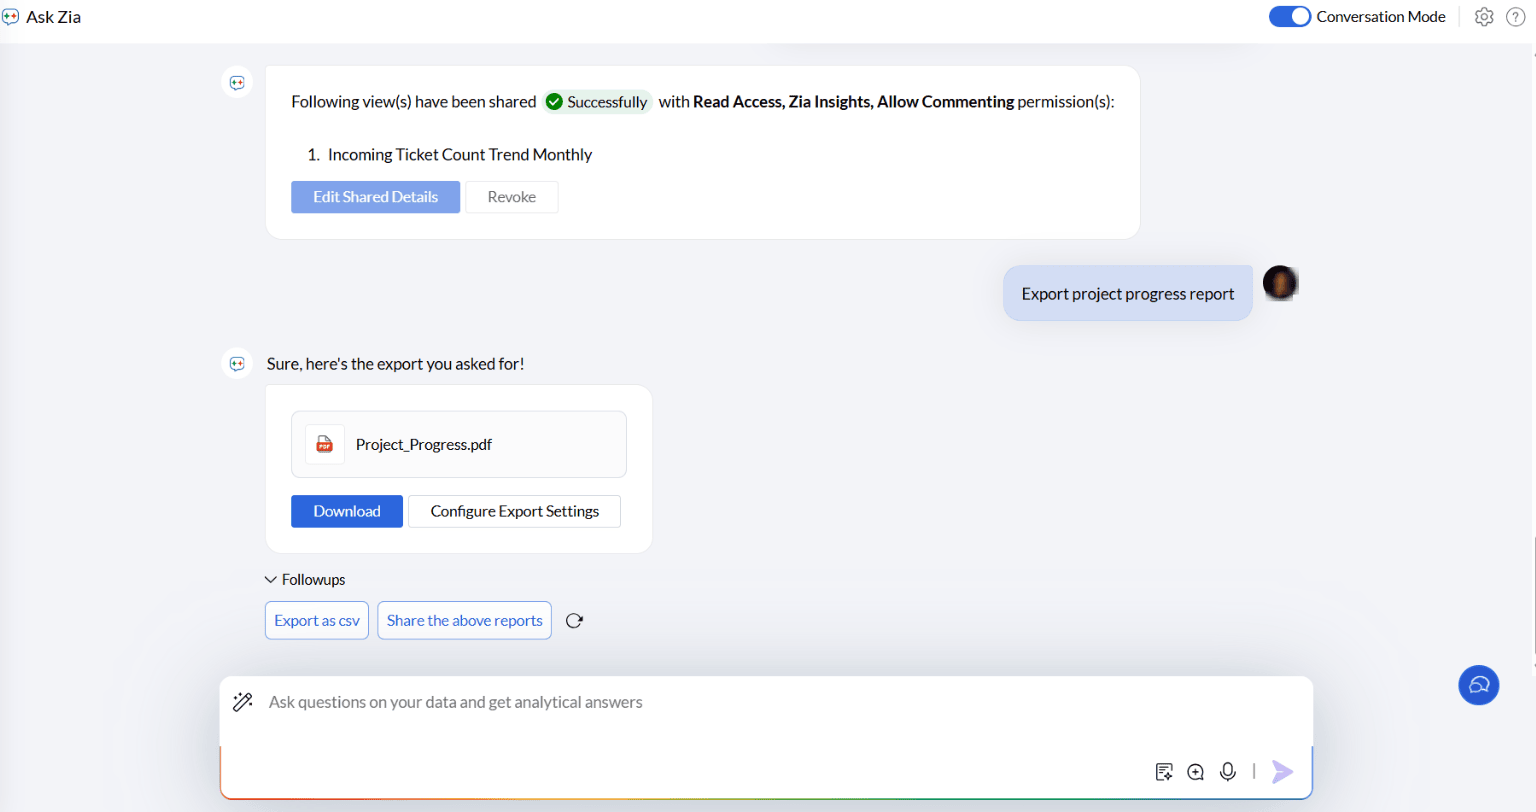This screenshot has height=812, width=1536.
Task: Click the microphone voice input icon
Action: [1228, 771]
